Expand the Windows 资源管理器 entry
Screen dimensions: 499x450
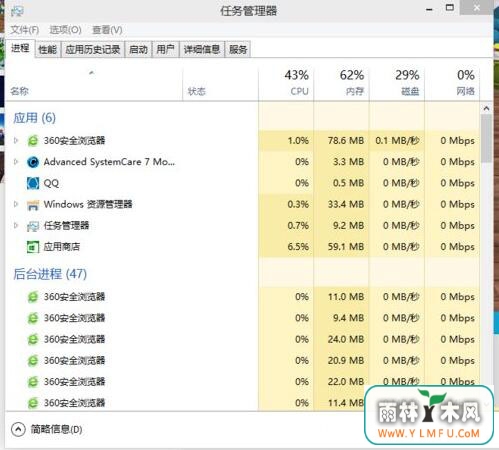point(16,204)
